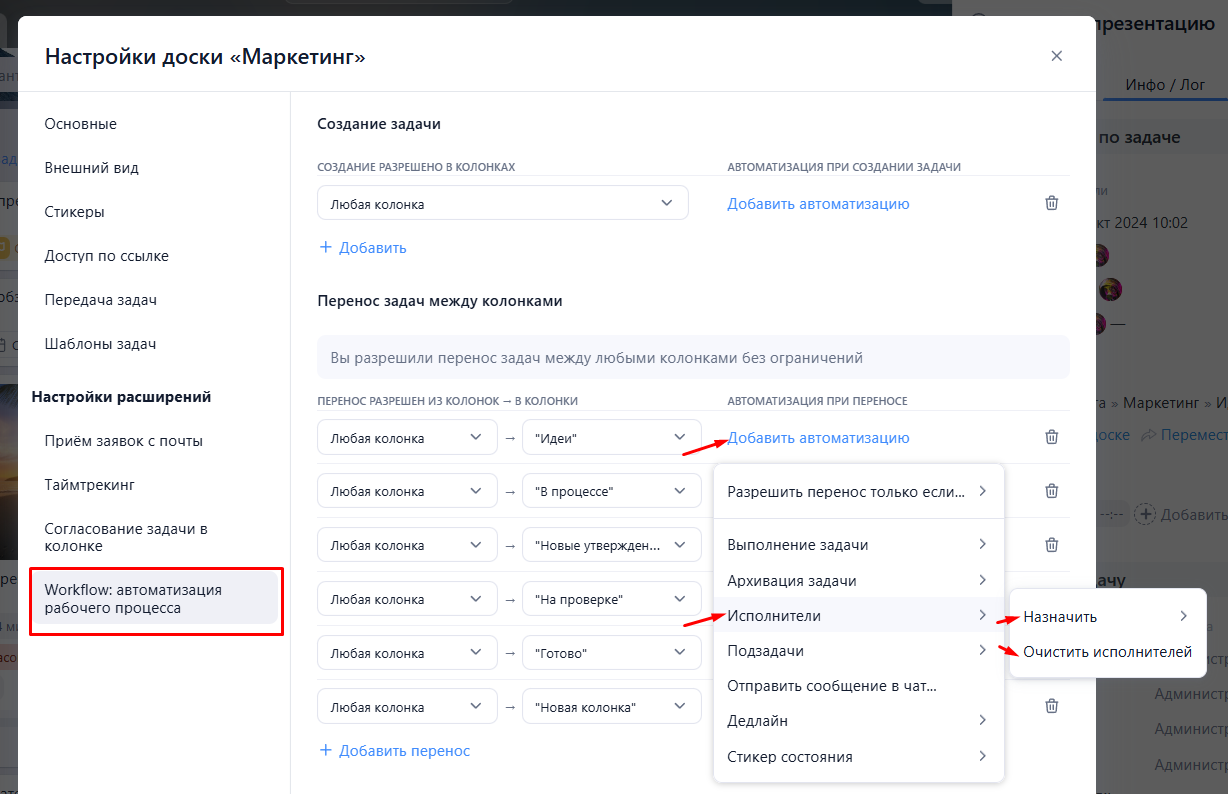Click the plus icon next to "Добавить перенос"
The height and width of the screenshot is (794, 1228).
coord(325,750)
